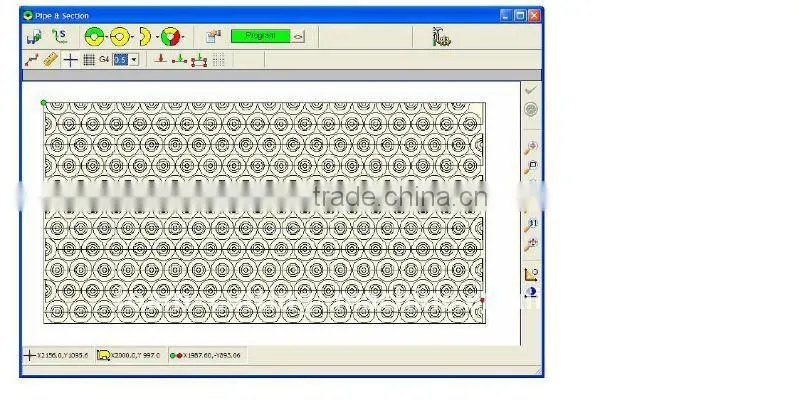
Task: Click the single red pierce-point icon
Action: coord(160,59)
